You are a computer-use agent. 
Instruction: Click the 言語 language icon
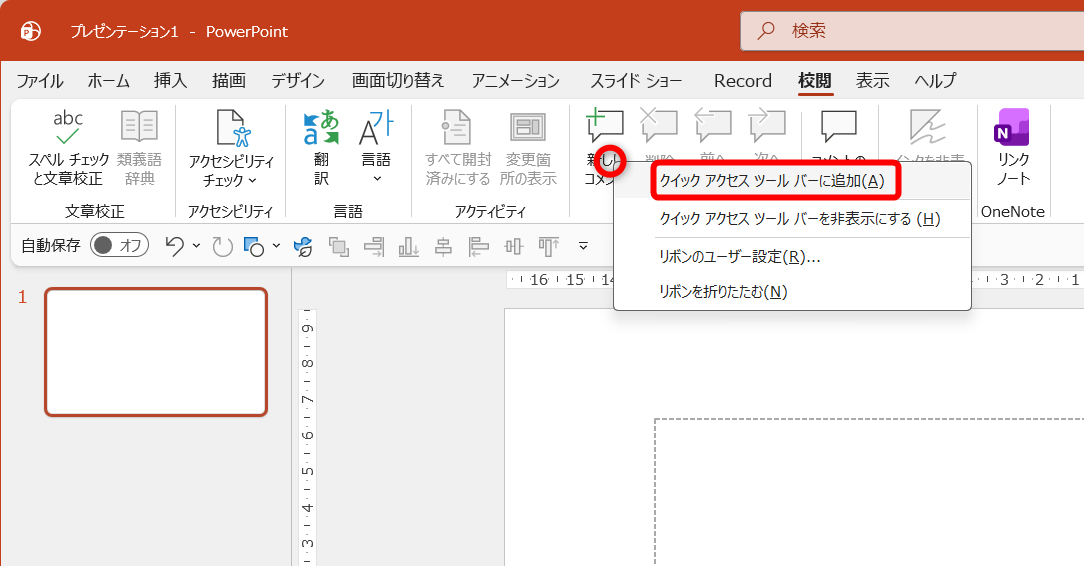(x=376, y=129)
